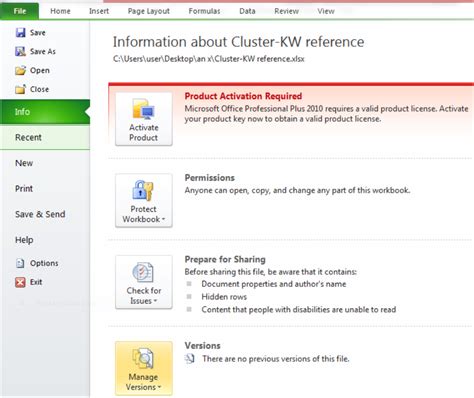Click the Save label in the sidebar
Screen dimensions: 474x398
38,32
